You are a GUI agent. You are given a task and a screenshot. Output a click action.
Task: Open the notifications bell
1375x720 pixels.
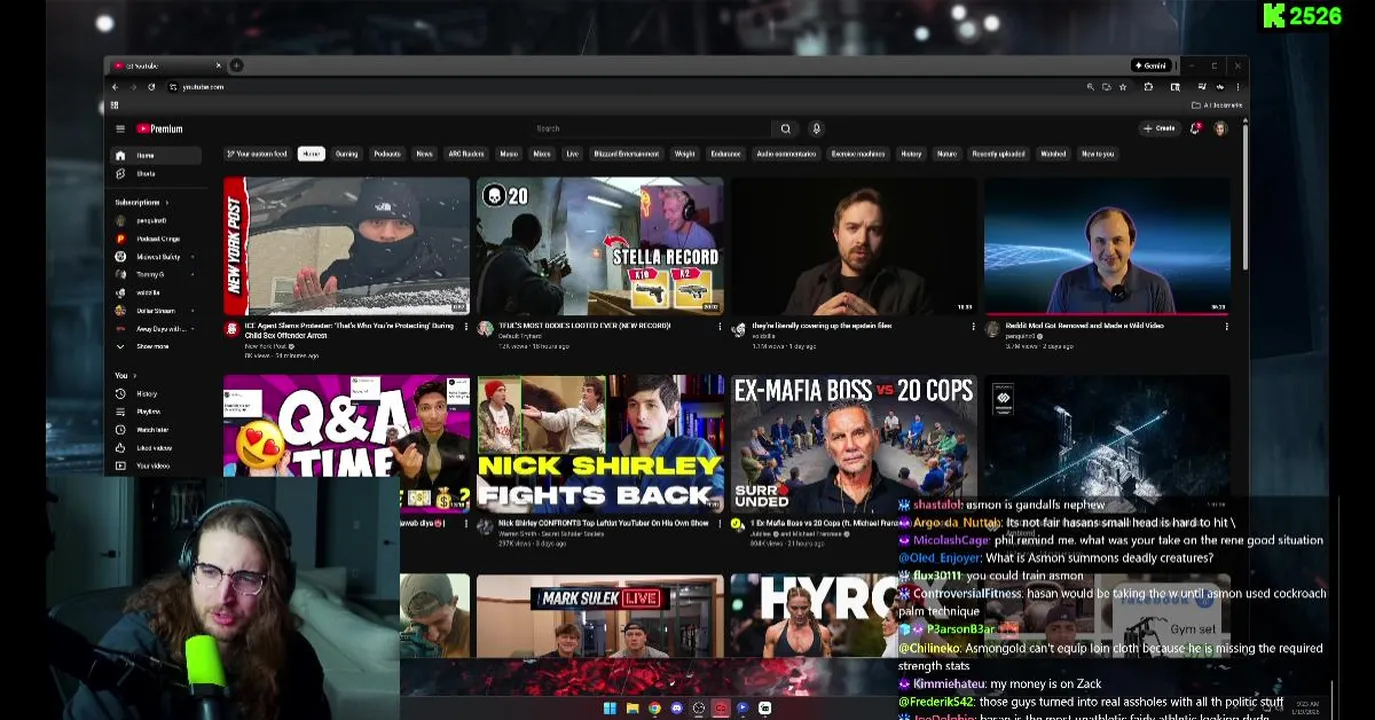1195,129
